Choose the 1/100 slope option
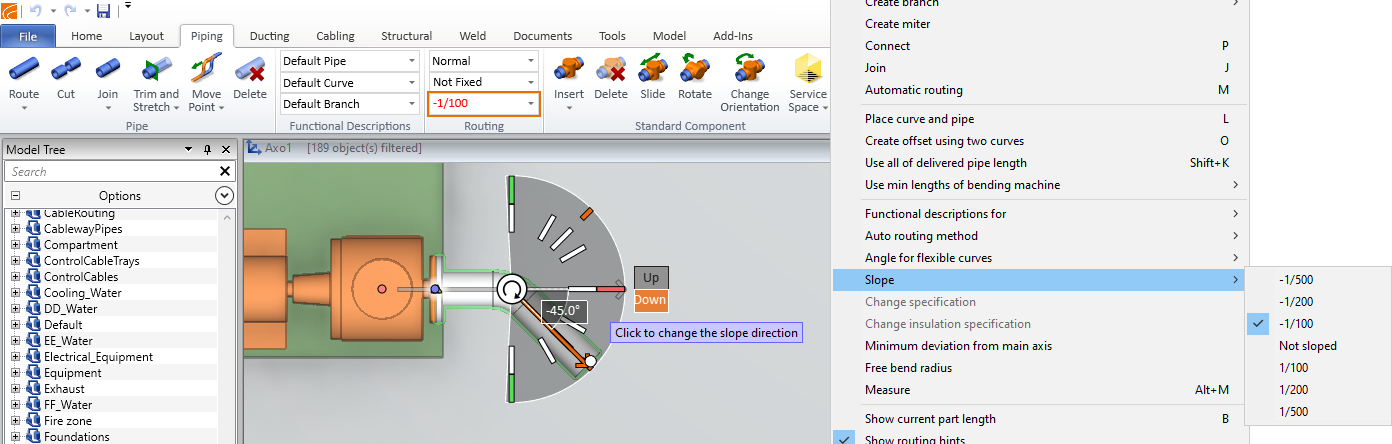Screen dimensions: 1392x444 point(1318,367)
